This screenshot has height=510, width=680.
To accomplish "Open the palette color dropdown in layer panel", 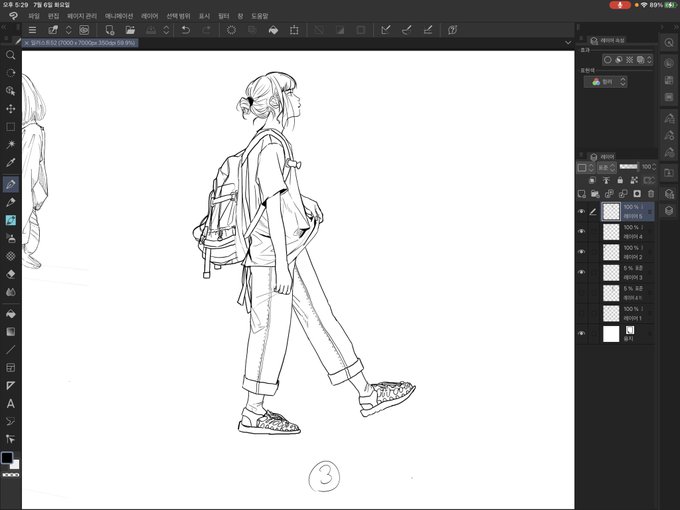I will pos(586,167).
